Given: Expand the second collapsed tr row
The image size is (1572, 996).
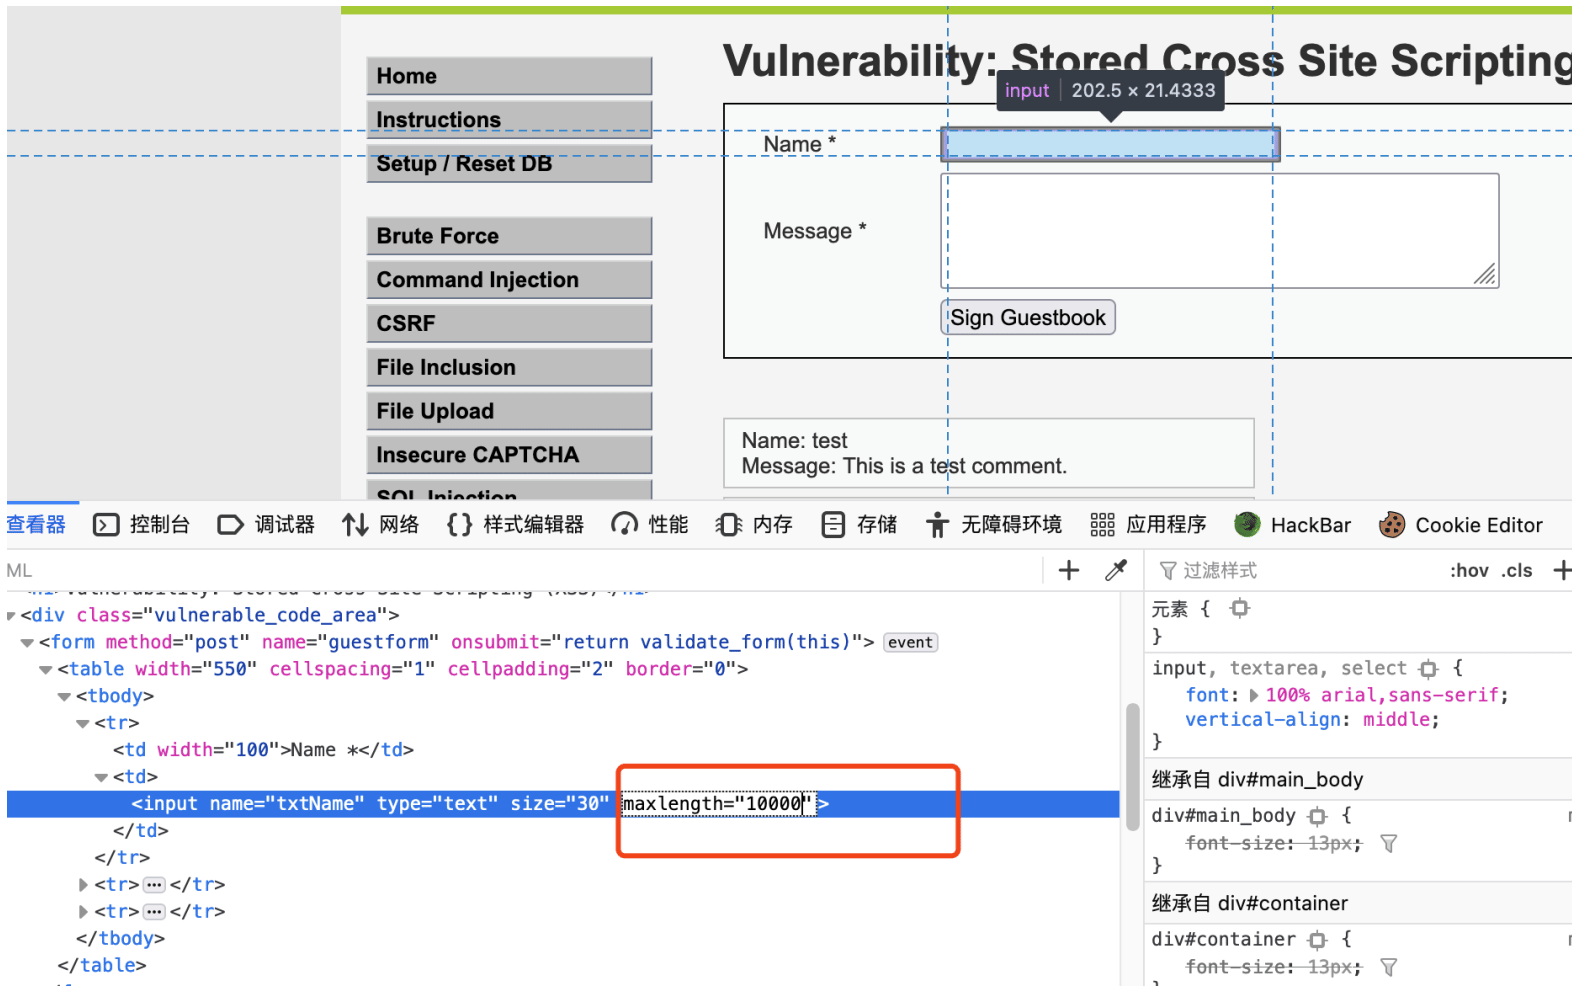Looking at the screenshot, I should [x=83, y=911].
